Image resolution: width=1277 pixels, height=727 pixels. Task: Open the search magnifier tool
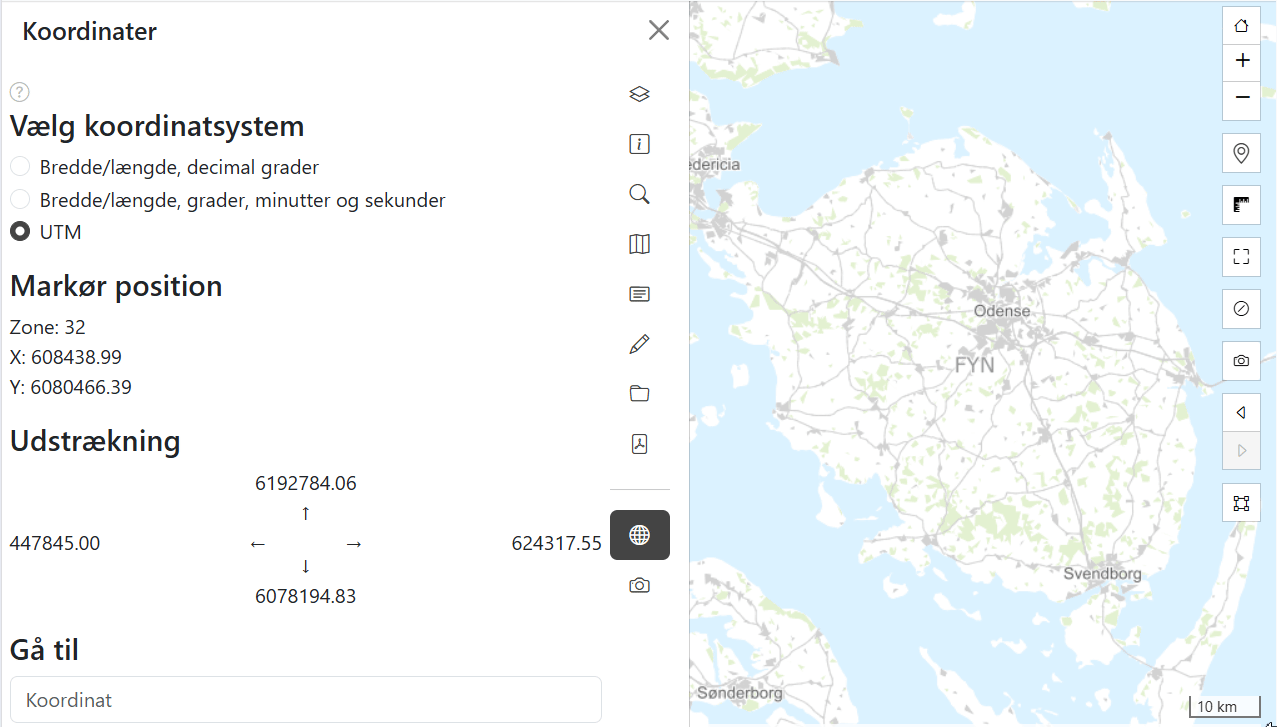(640, 194)
